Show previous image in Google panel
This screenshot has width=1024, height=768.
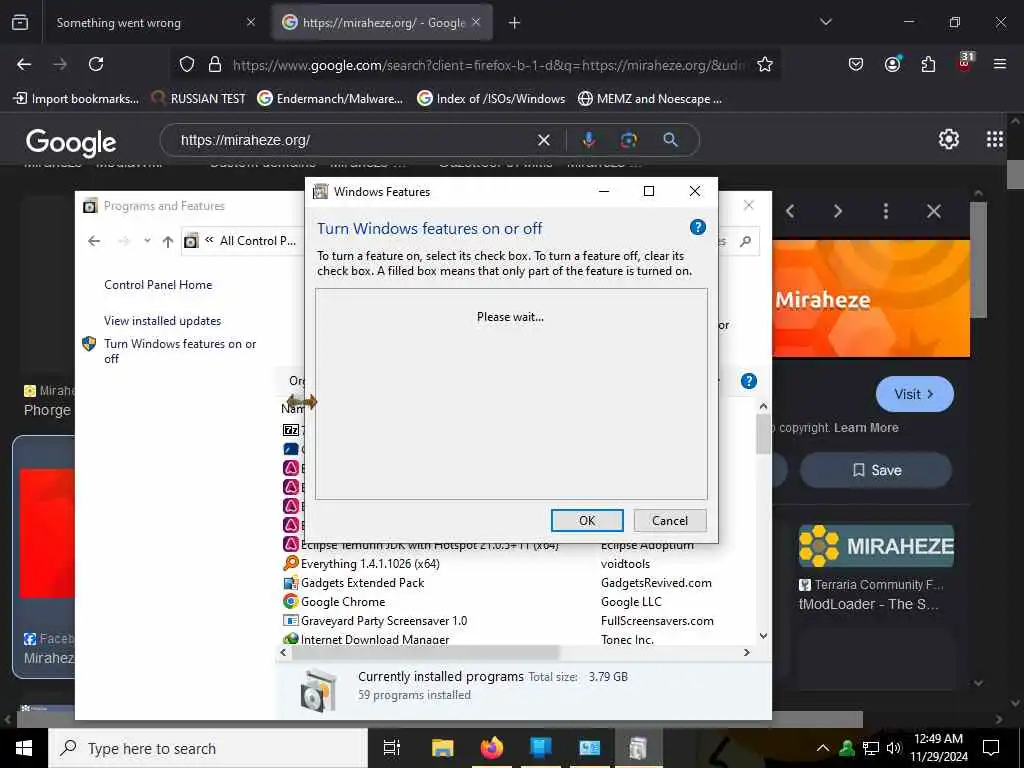[x=790, y=211]
